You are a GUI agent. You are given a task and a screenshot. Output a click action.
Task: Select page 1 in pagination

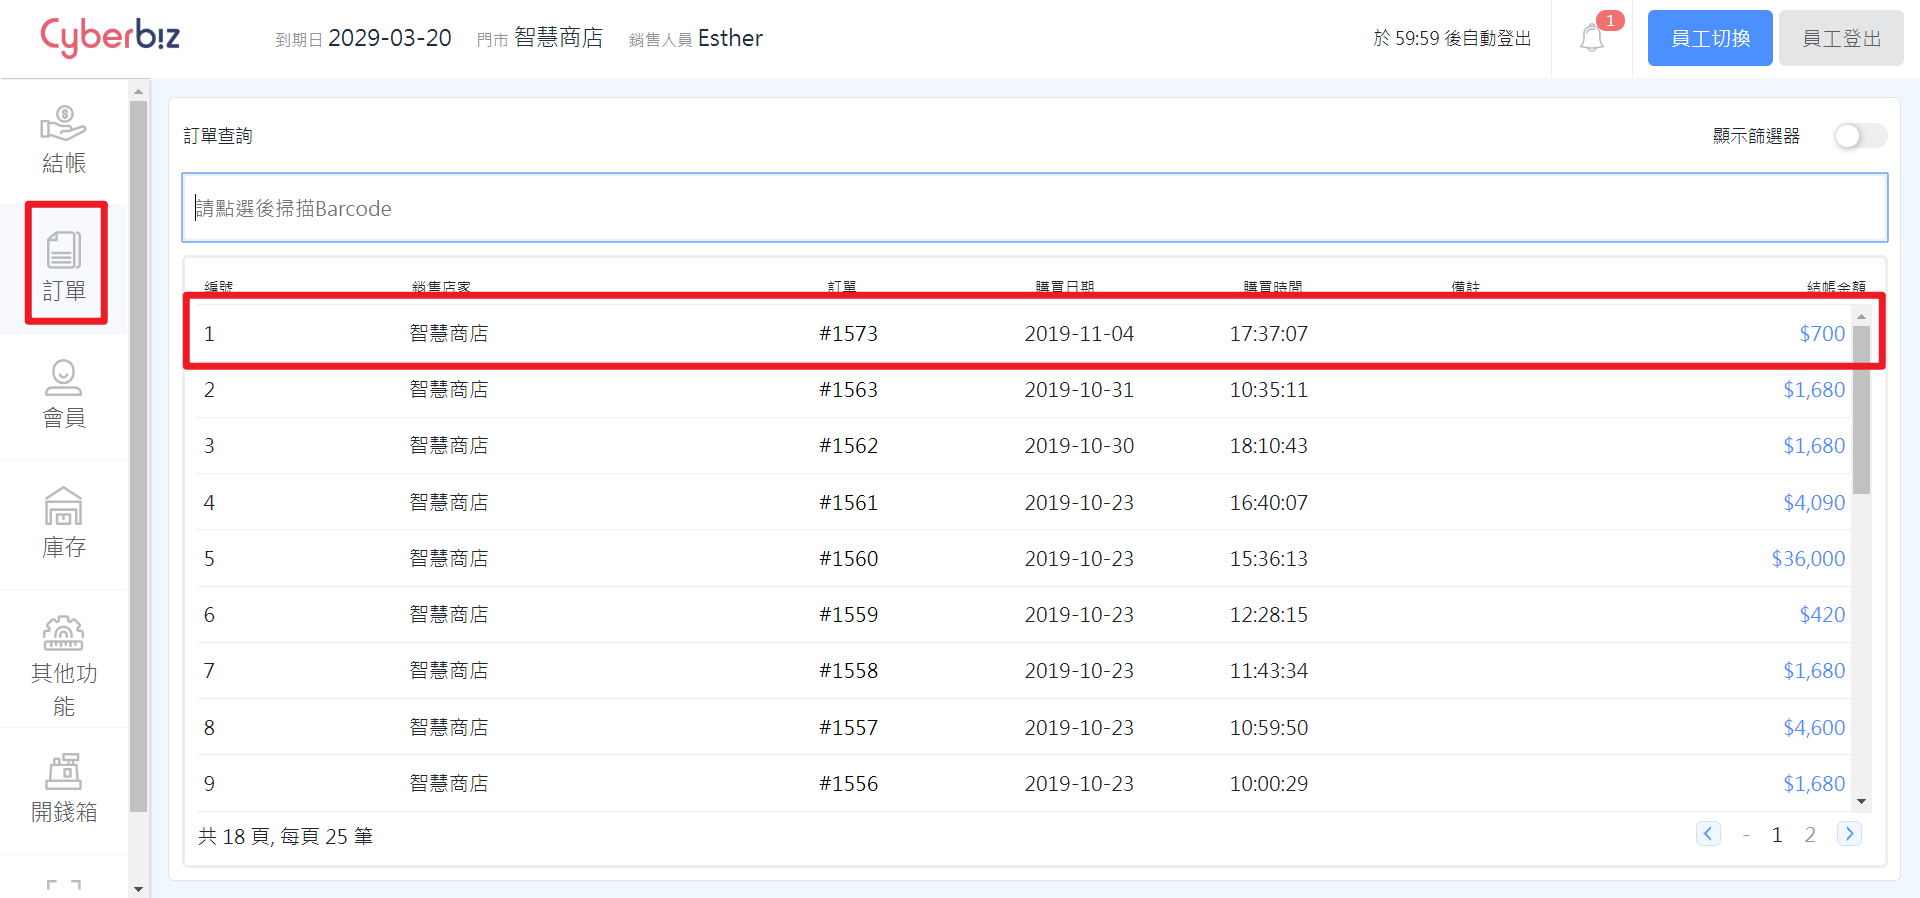pos(1777,835)
